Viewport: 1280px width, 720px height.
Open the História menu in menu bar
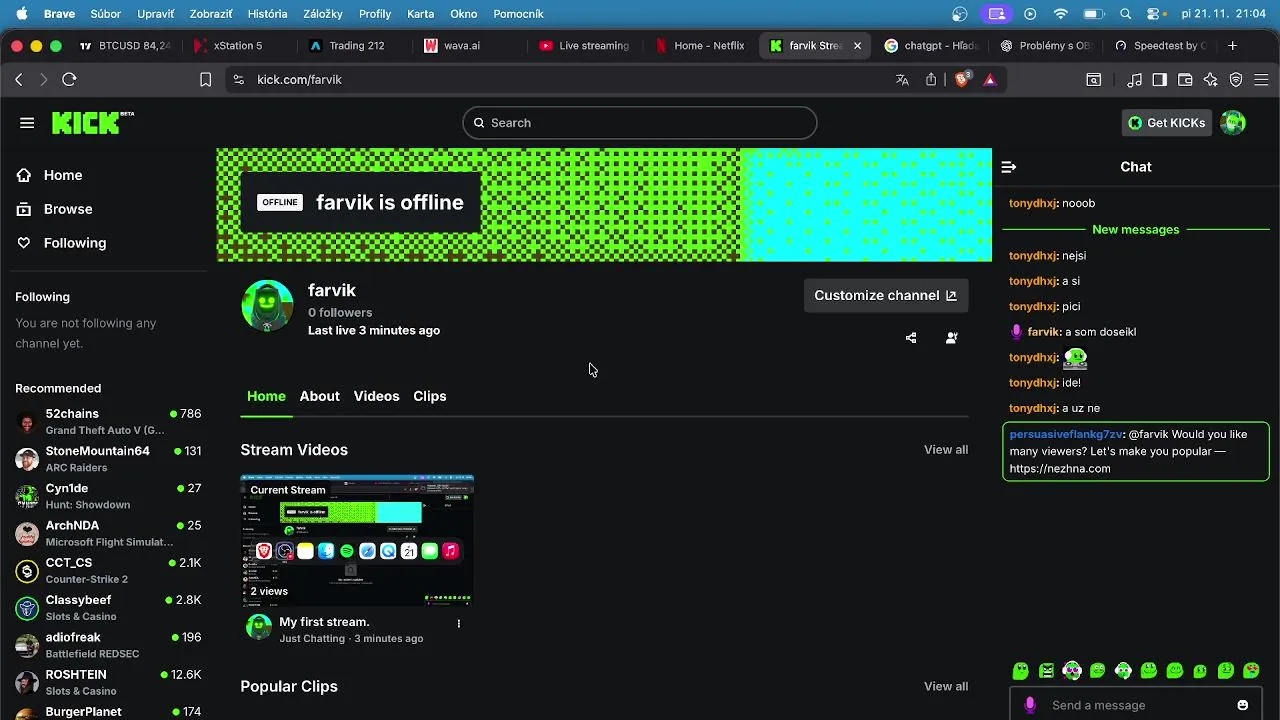coord(267,14)
